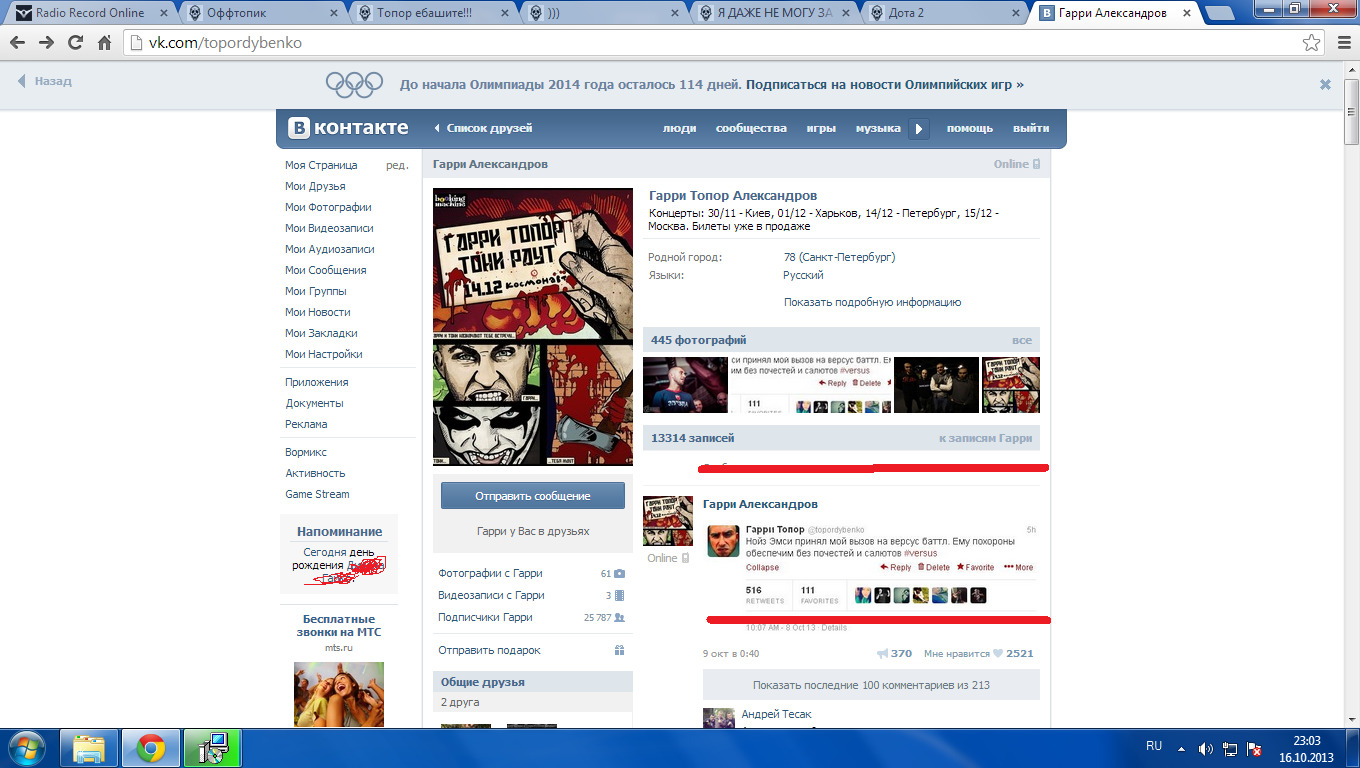This screenshot has height=768, width=1360.
Task: Go to к записям Гарри
Action: (985, 438)
